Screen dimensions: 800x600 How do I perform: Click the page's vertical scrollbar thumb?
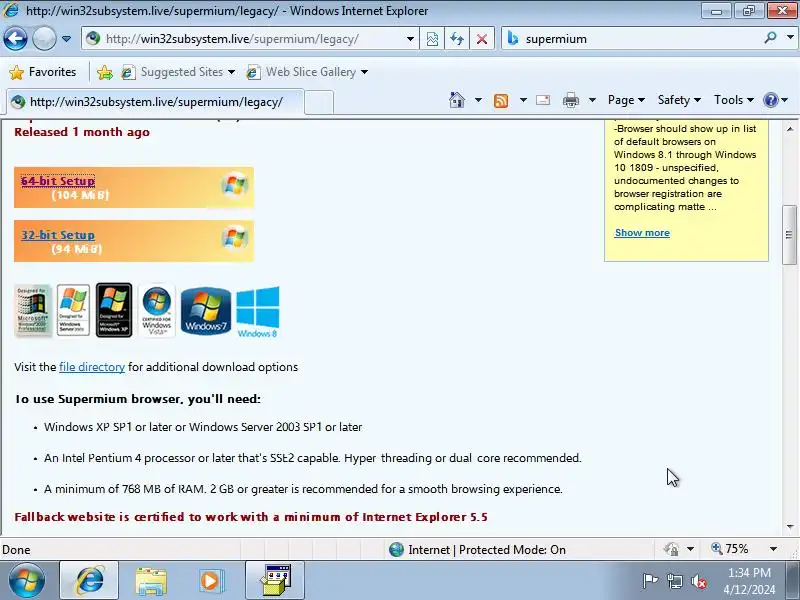(789, 235)
